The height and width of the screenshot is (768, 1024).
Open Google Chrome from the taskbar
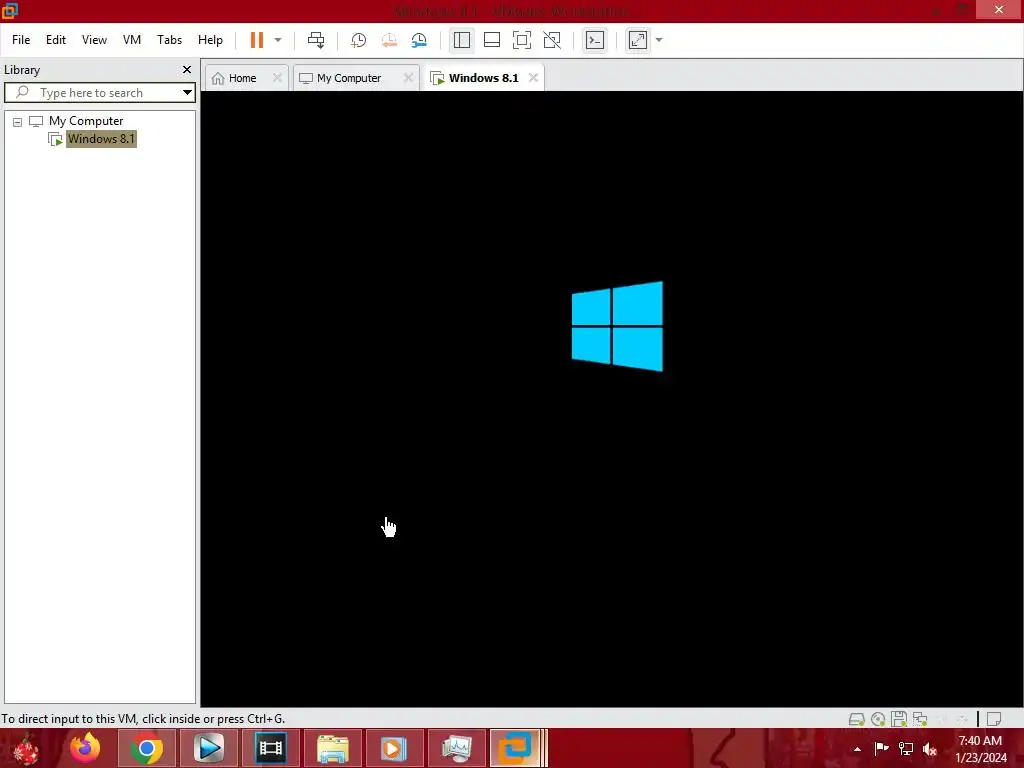[146, 748]
